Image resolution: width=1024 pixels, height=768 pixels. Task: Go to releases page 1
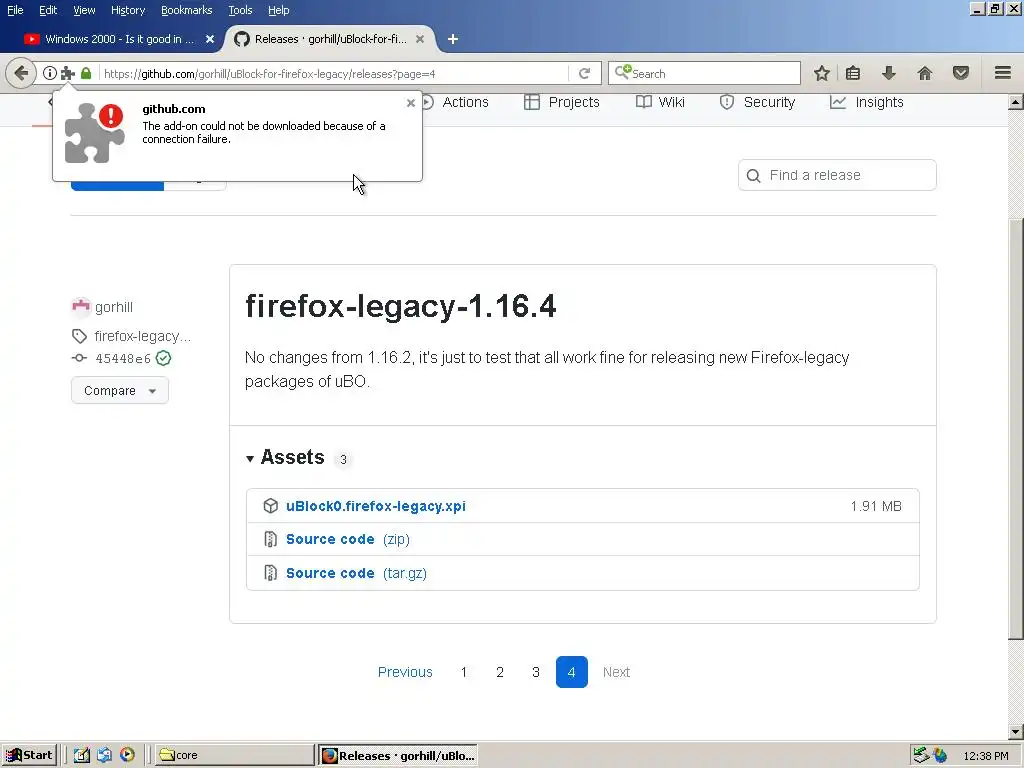[x=464, y=672]
